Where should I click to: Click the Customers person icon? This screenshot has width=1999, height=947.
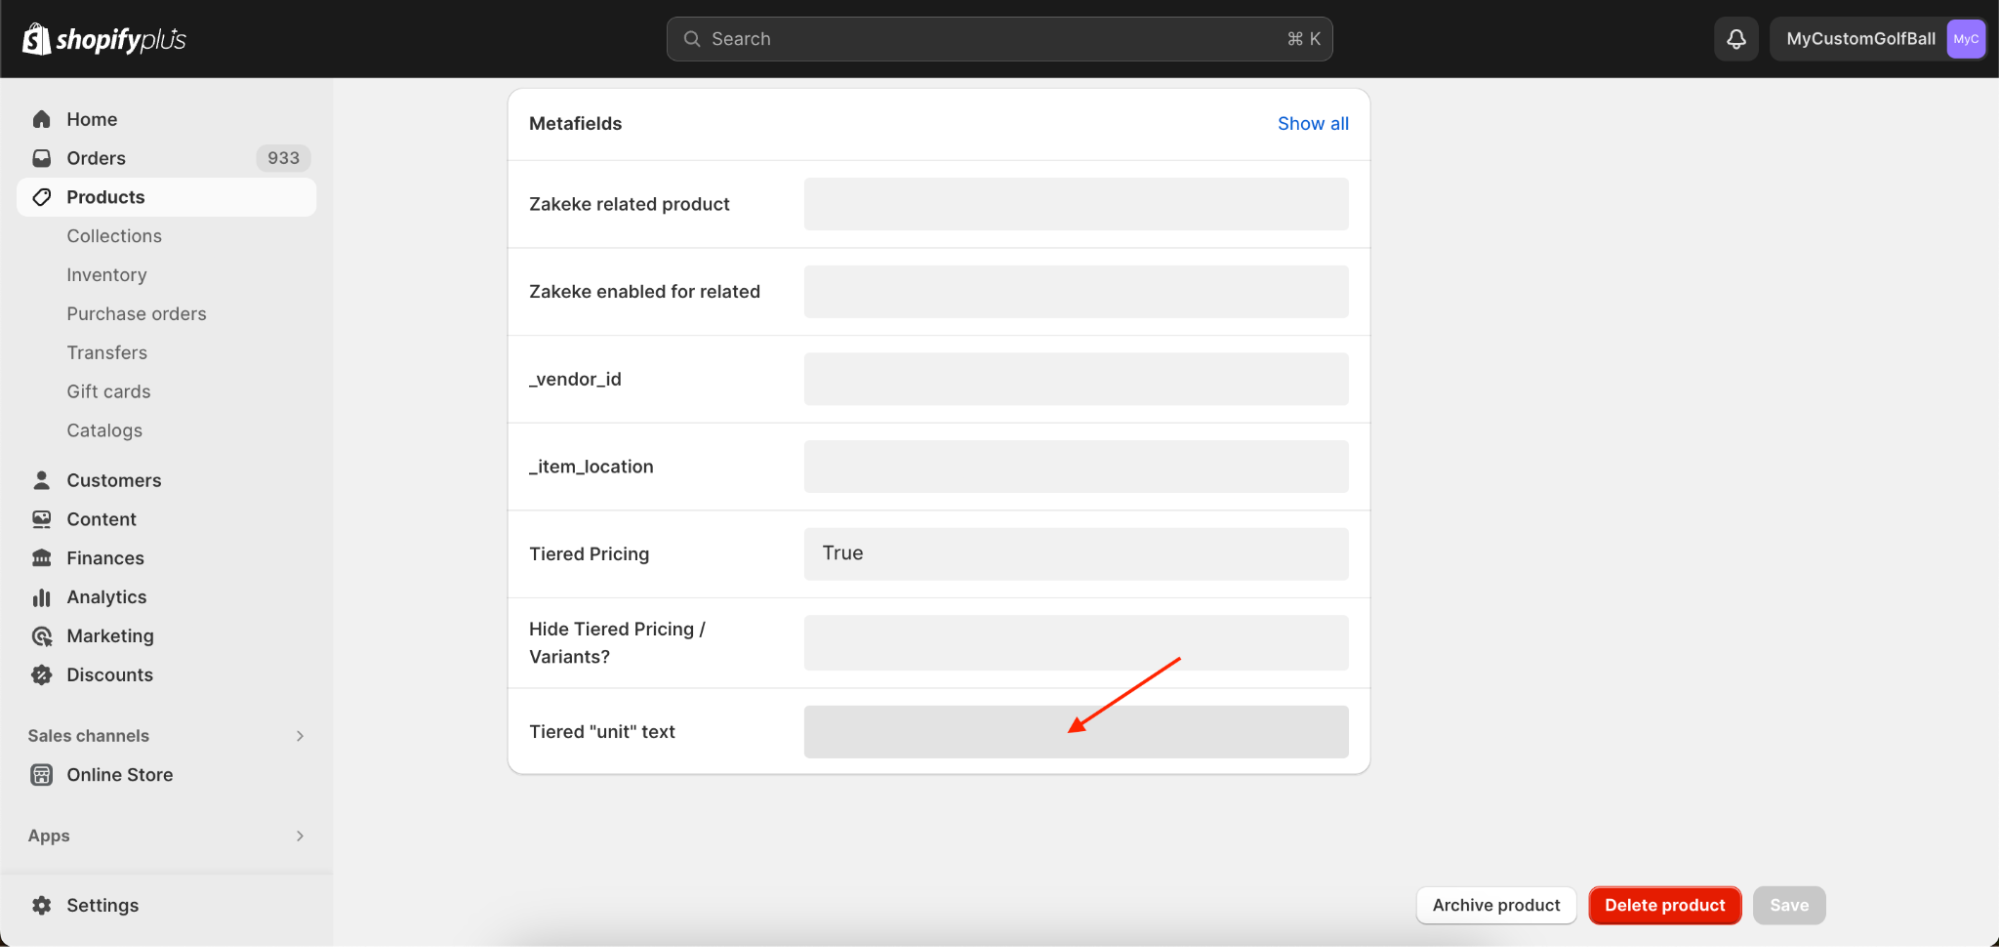click(x=41, y=480)
